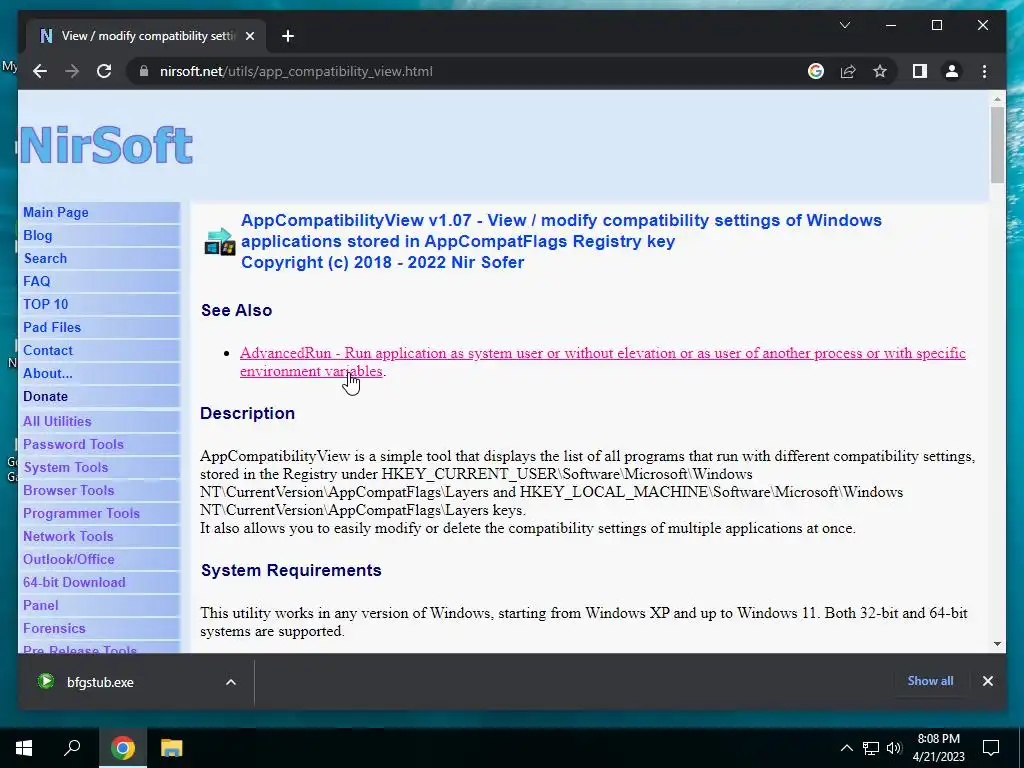
Task: Open the Chrome side panel
Action: [x=920, y=71]
